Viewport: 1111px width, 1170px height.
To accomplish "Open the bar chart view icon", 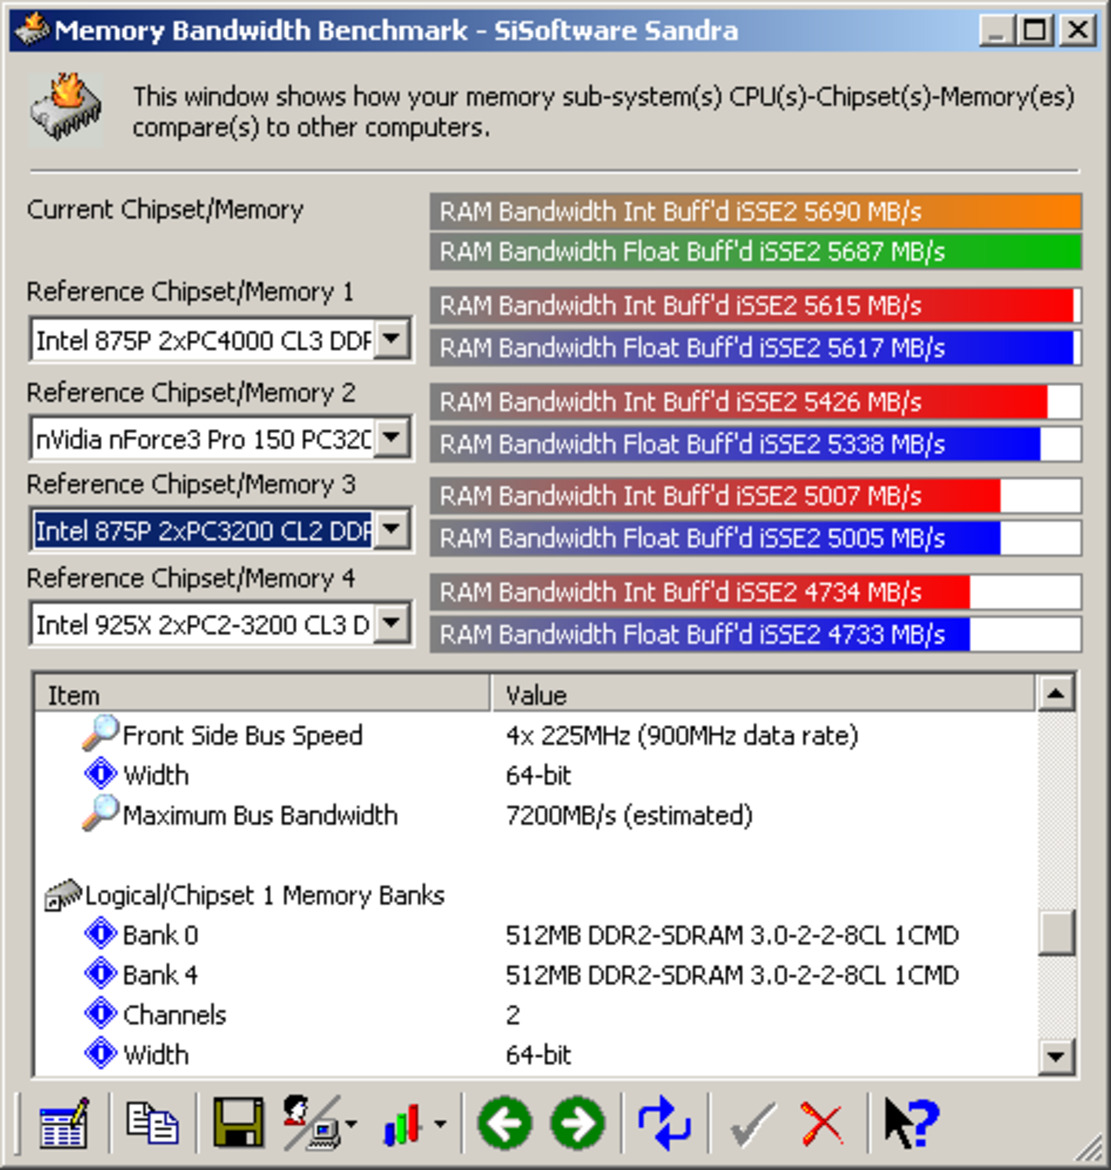I will pos(402,1124).
